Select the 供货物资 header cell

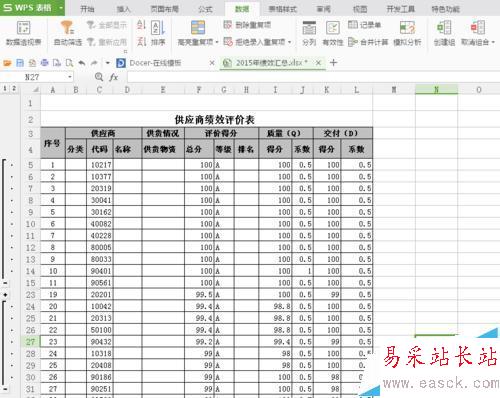point(163,149)
